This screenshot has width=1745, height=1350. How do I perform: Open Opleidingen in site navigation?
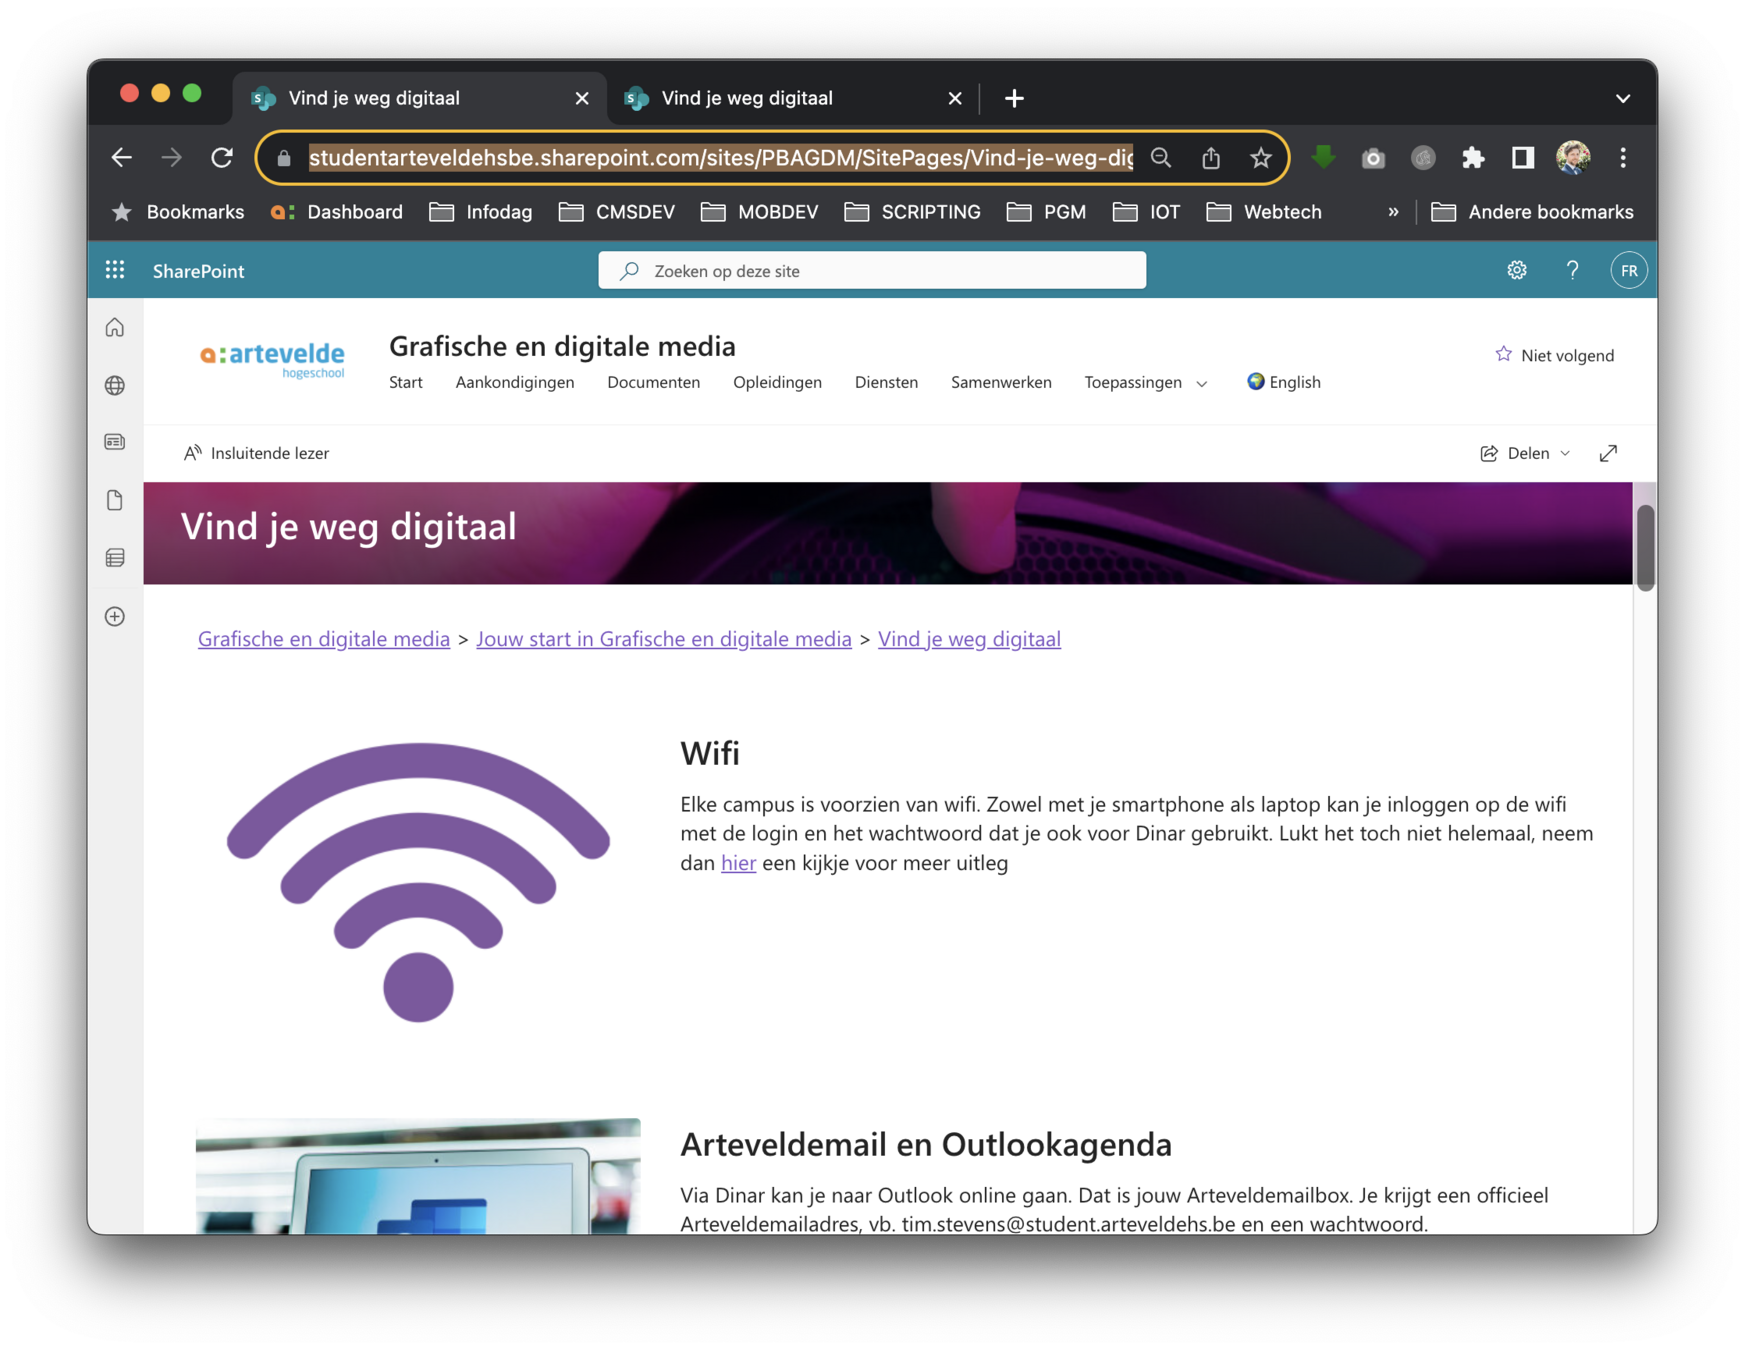[x=777, y=382]
